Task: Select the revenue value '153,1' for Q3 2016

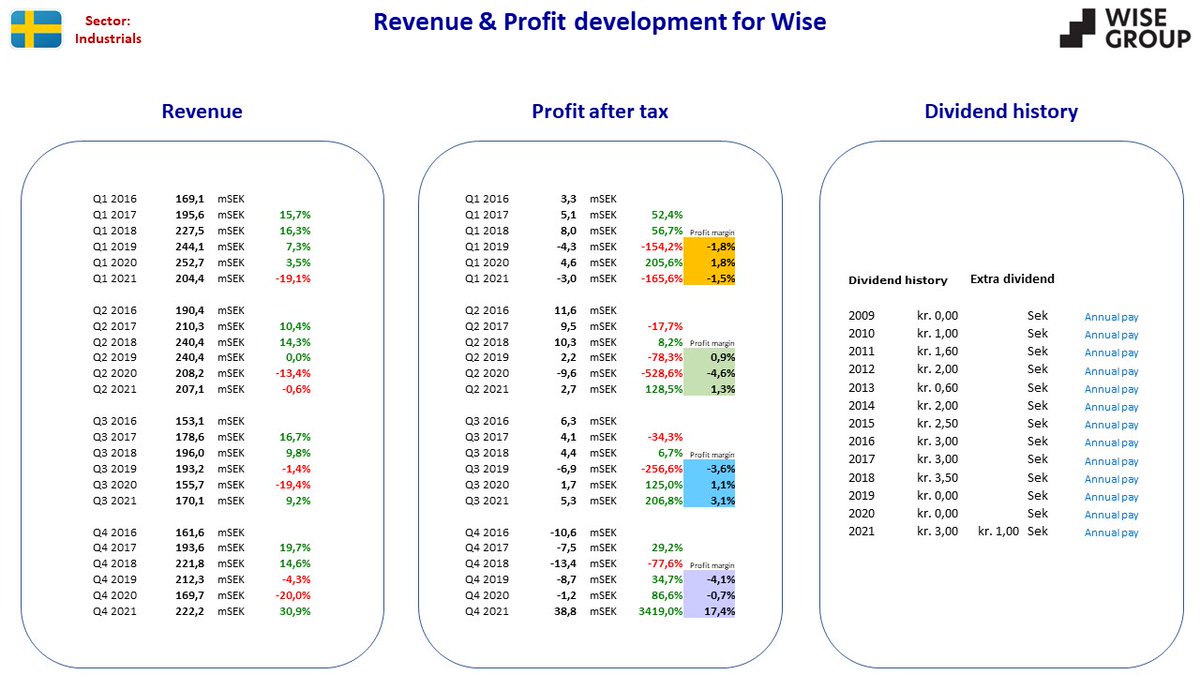Action: (x=191, y=422)
